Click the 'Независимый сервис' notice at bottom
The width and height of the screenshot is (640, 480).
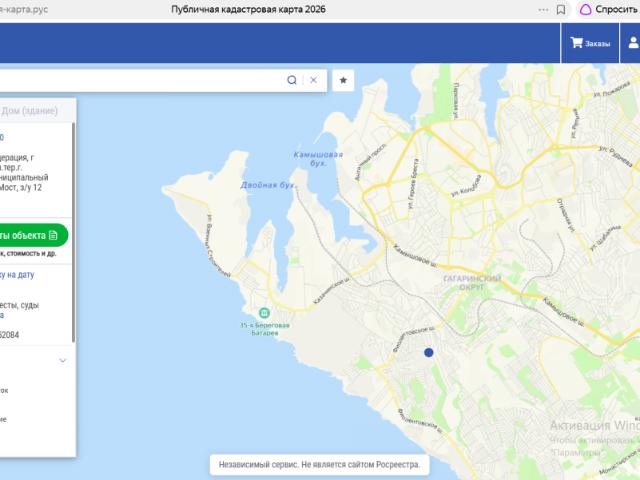coord(319,464)
